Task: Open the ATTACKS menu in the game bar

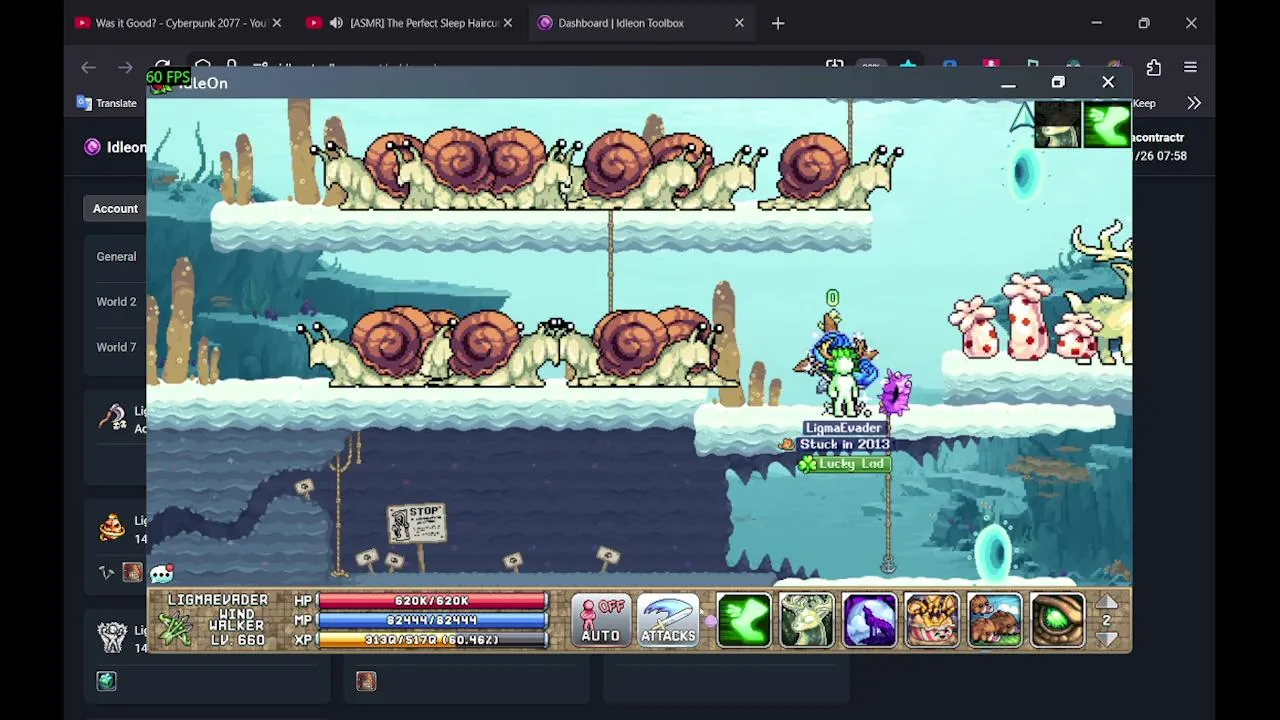Action: 668,620
